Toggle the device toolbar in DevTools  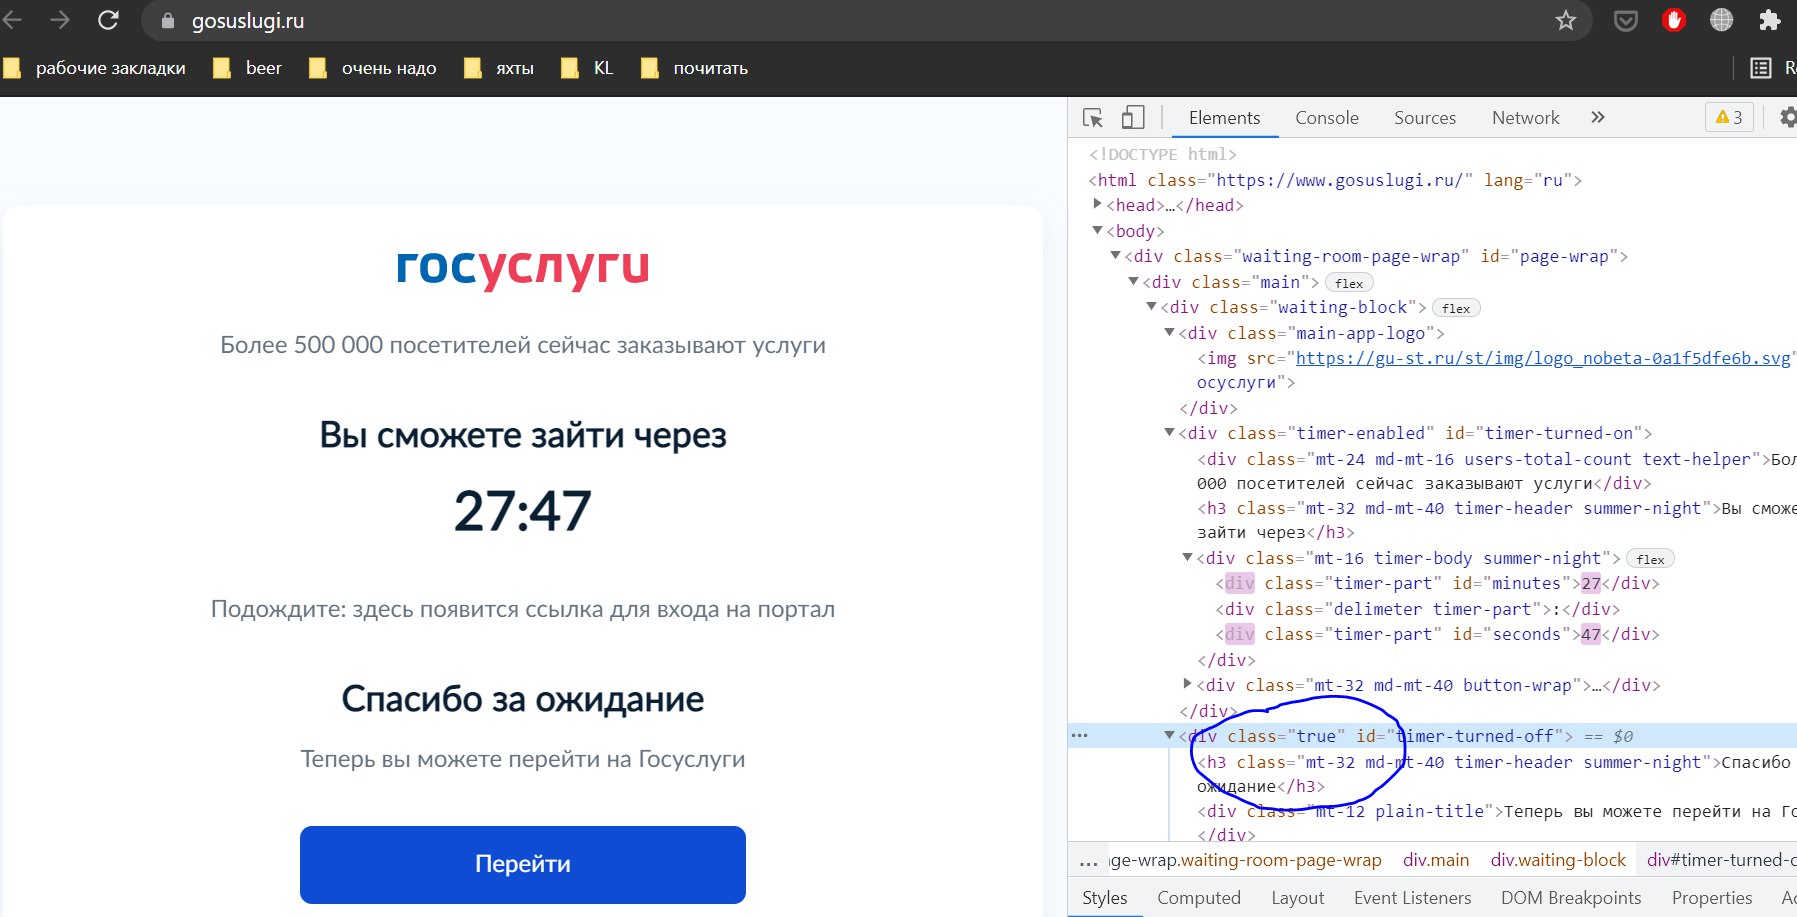coord(1132,118)
